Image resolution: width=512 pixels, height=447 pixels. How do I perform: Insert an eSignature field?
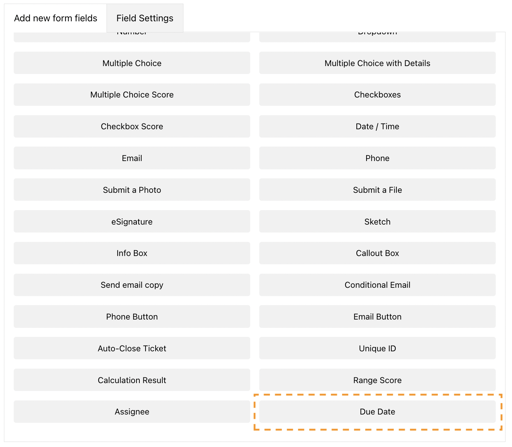point(132,221)
